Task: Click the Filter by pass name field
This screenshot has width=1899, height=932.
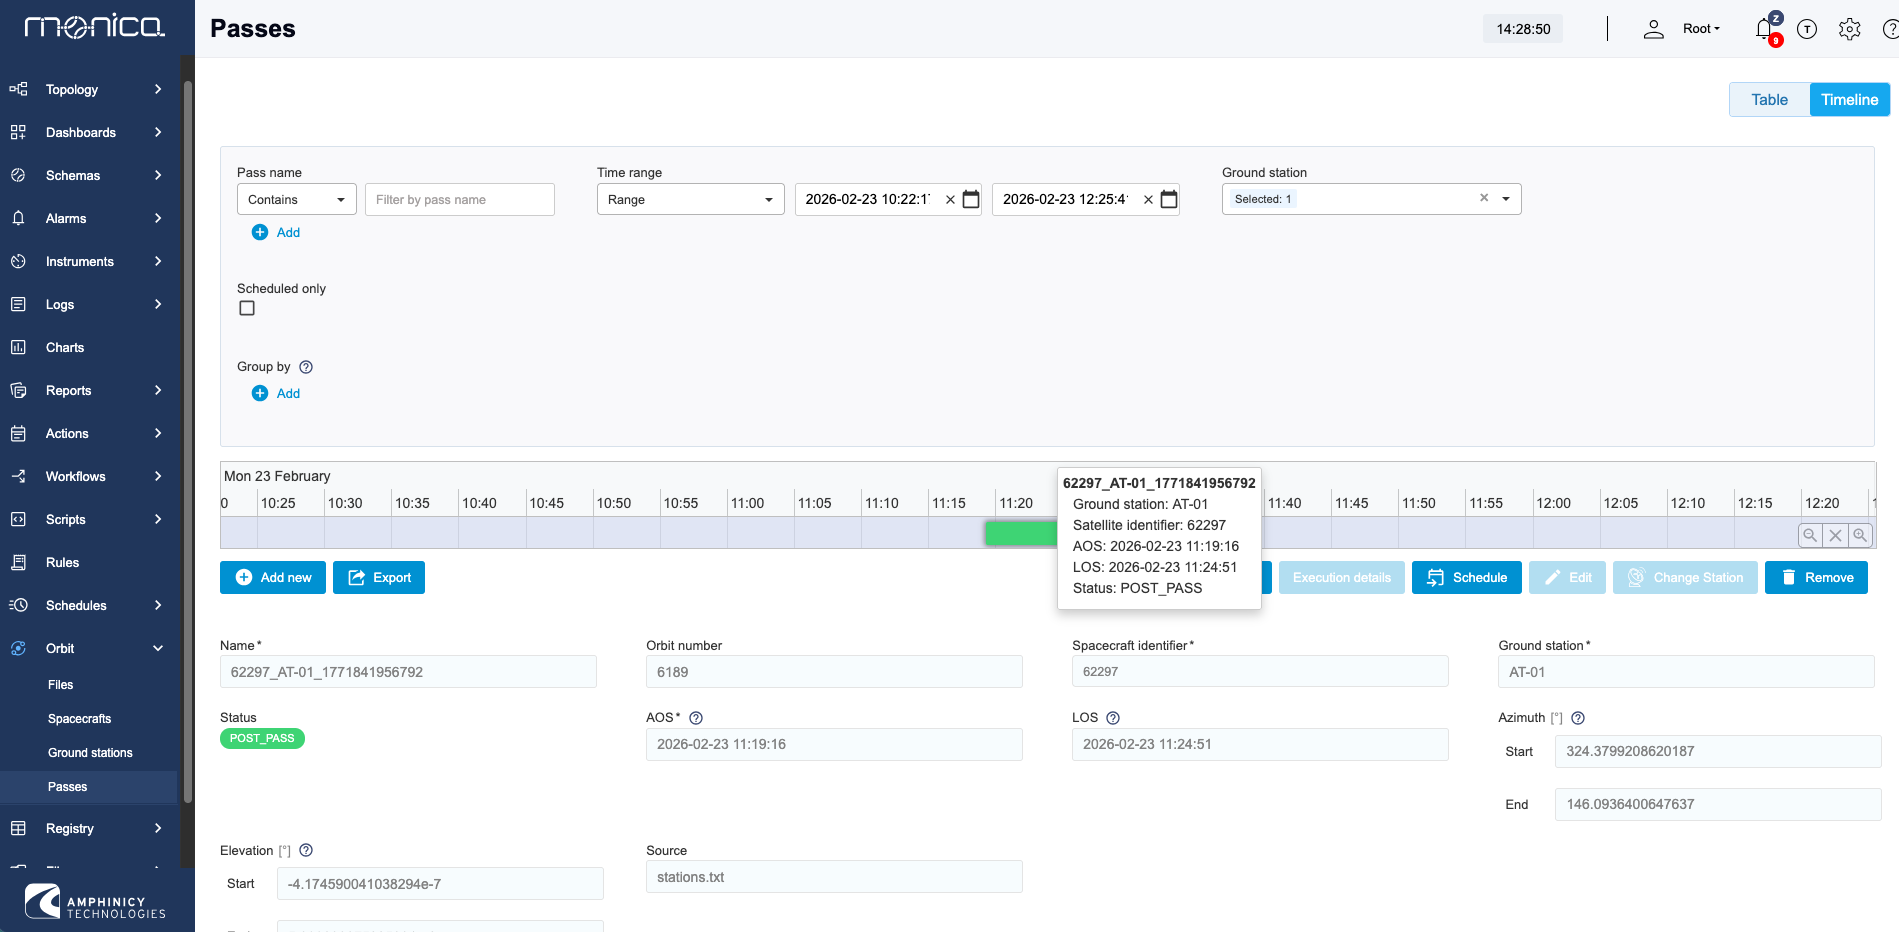Action: 460,199
